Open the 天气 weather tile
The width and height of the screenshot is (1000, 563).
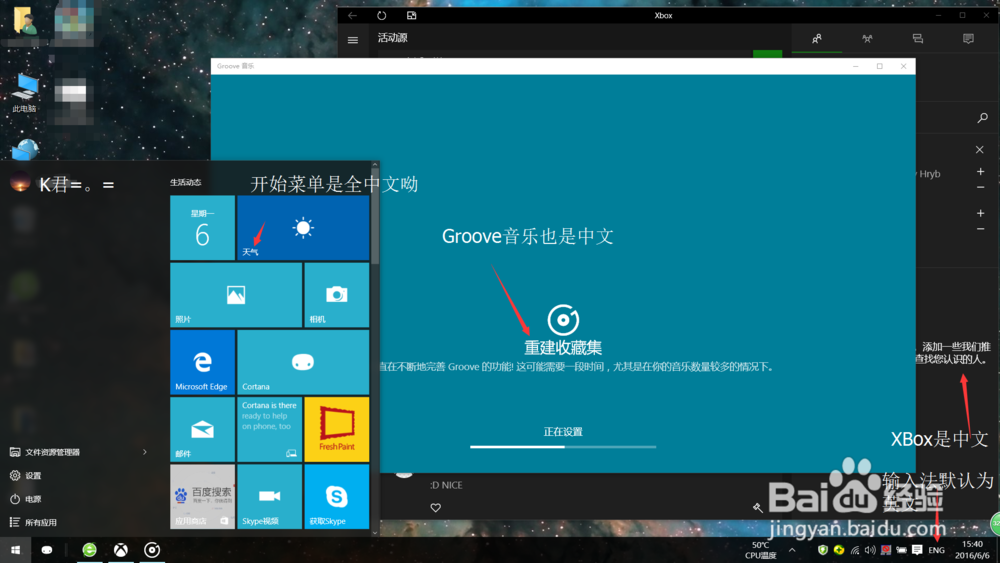303,228
